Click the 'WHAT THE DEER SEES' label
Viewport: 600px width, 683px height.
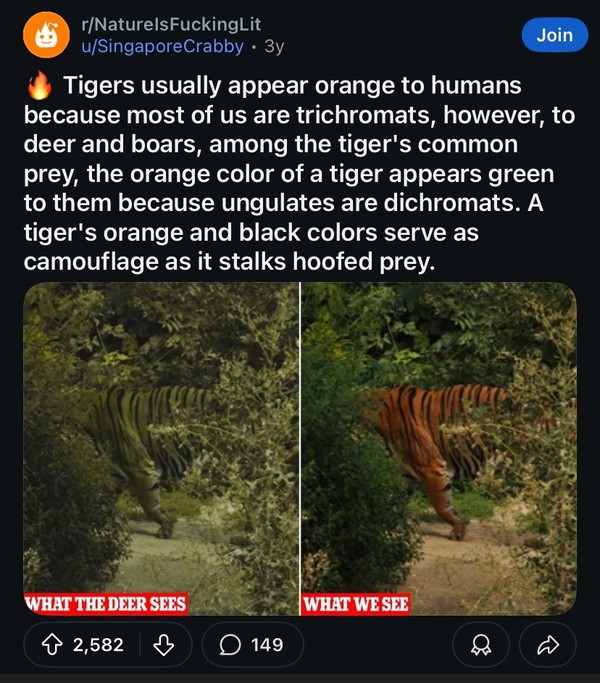tap(105, 604)
